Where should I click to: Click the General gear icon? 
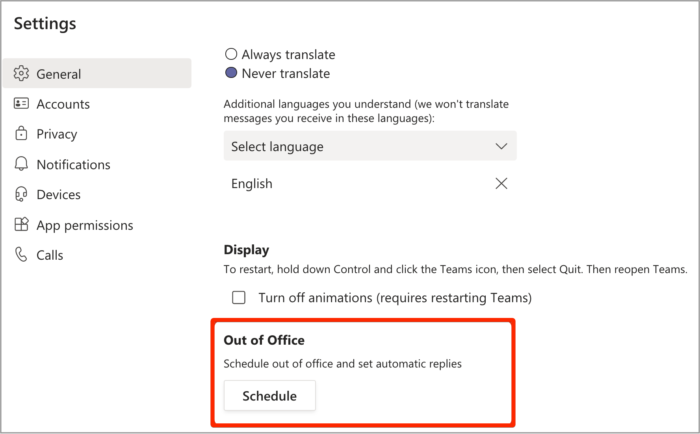(x=21, y=73)
